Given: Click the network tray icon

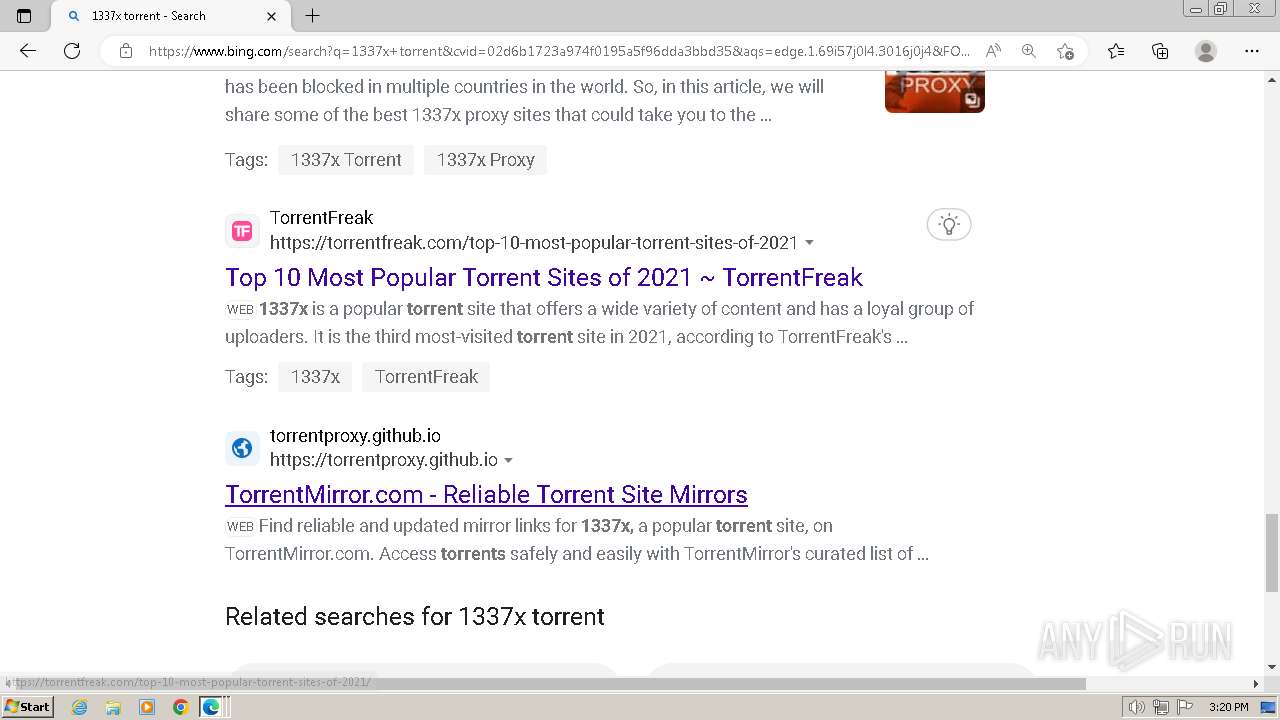Looking at the screenshot, I should pos(1160,707).
